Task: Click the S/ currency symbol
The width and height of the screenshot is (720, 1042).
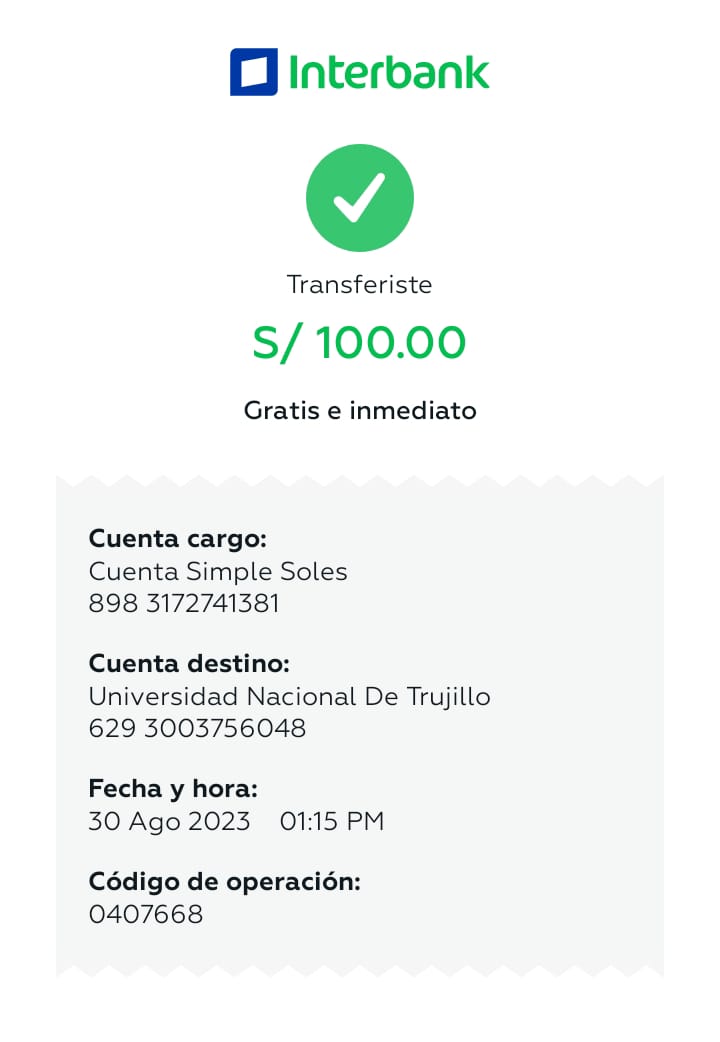Action: 277,344
